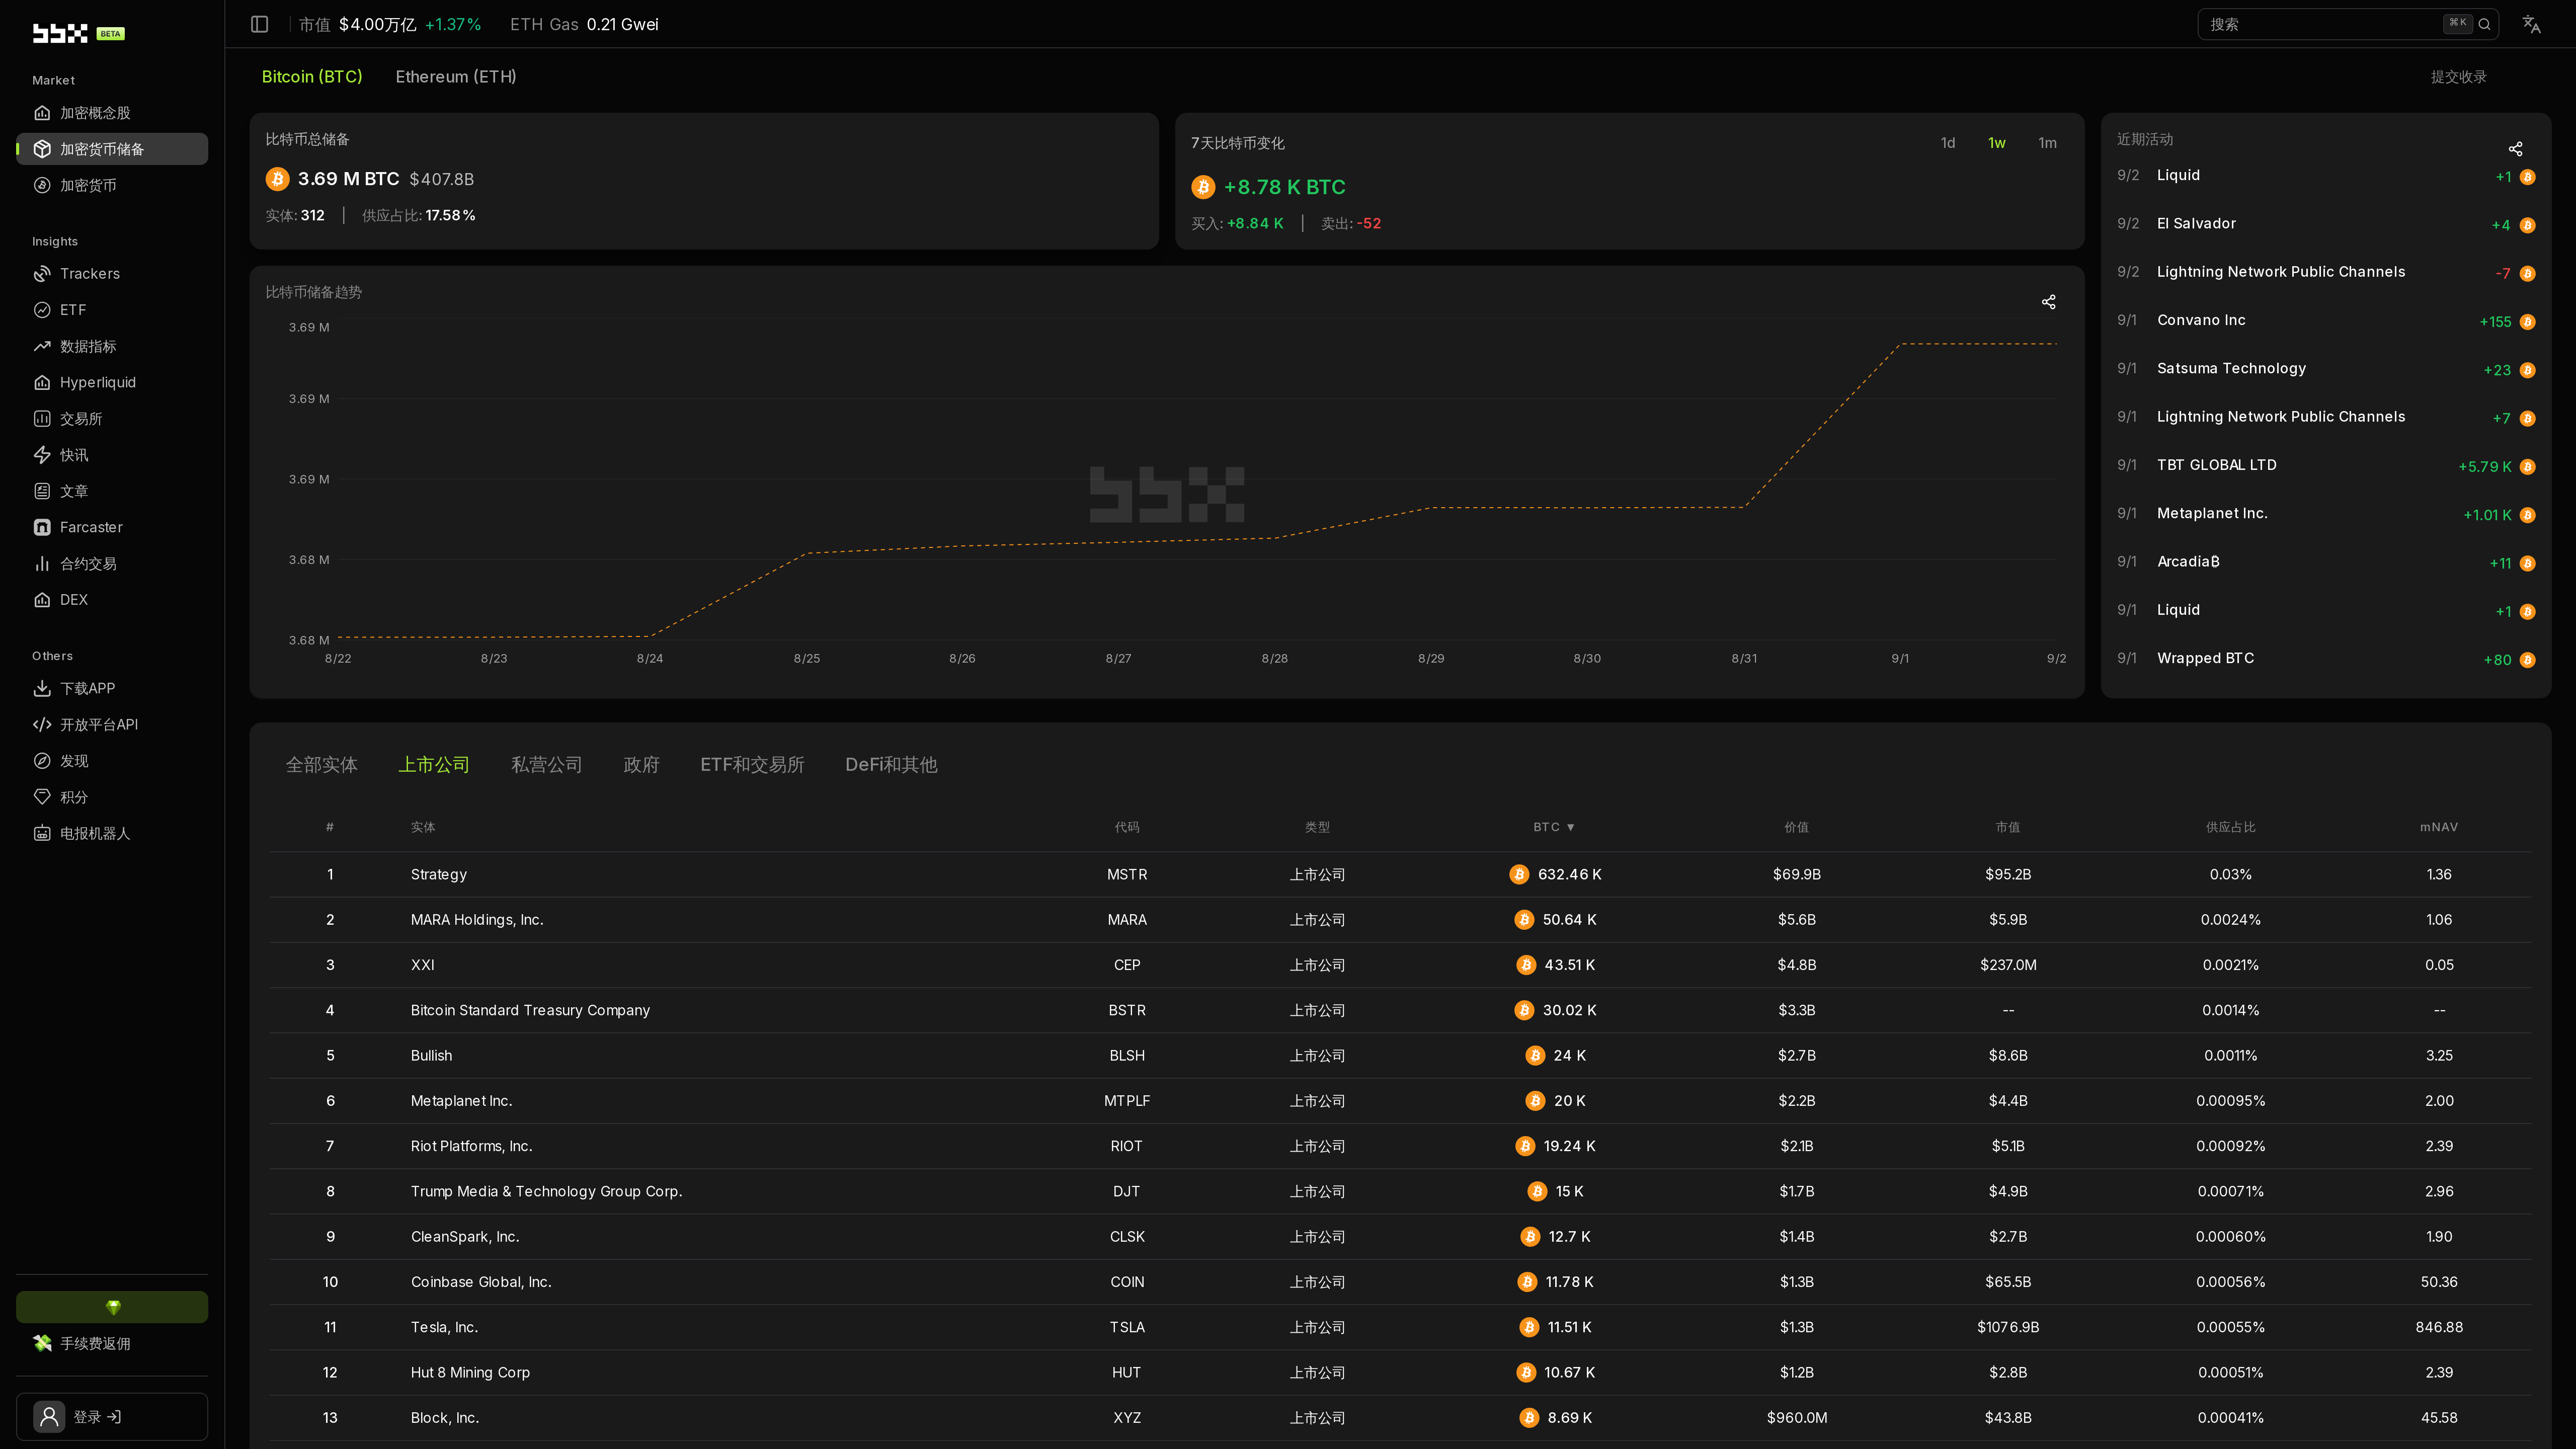2576x1449 pixels.
Task: Open the cryptocurrency menu icon
Action: (42, 185)
